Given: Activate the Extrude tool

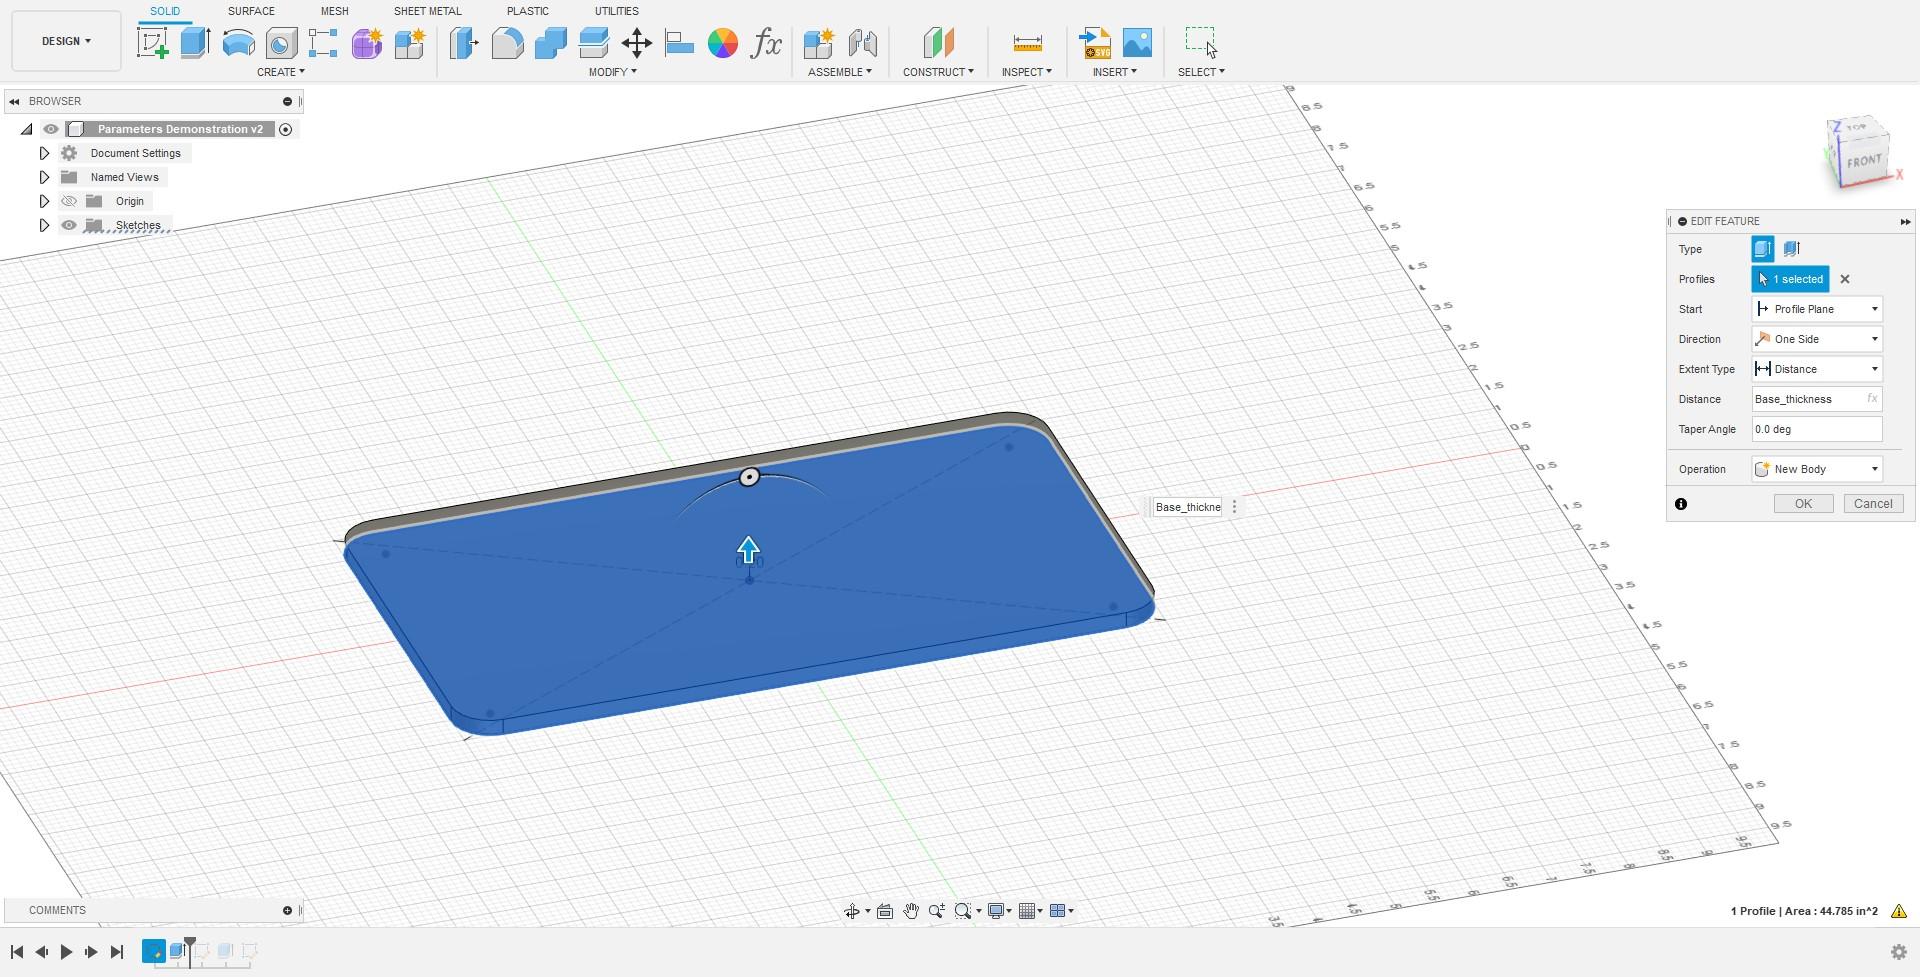Looking at the screenshot, I should 194,43.
